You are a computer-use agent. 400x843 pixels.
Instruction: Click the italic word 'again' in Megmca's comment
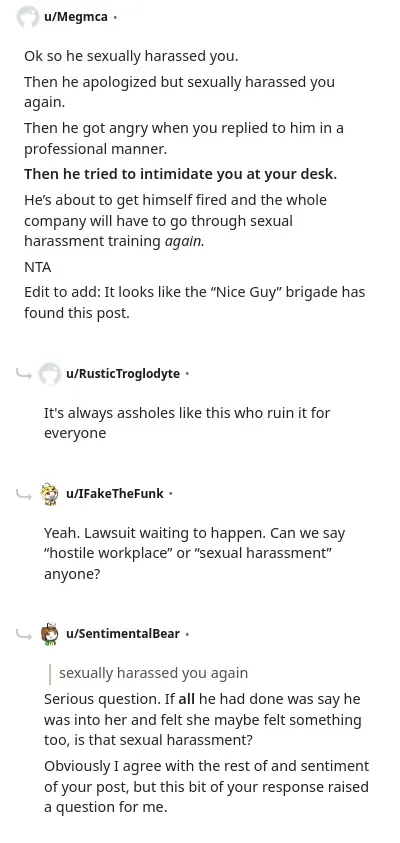coord(184,241)
